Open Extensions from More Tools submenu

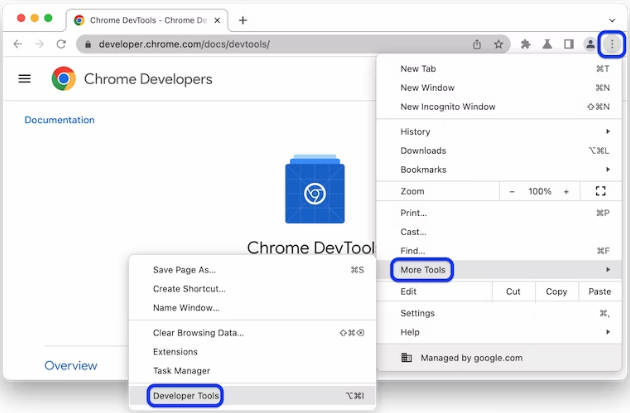[252, 352]
